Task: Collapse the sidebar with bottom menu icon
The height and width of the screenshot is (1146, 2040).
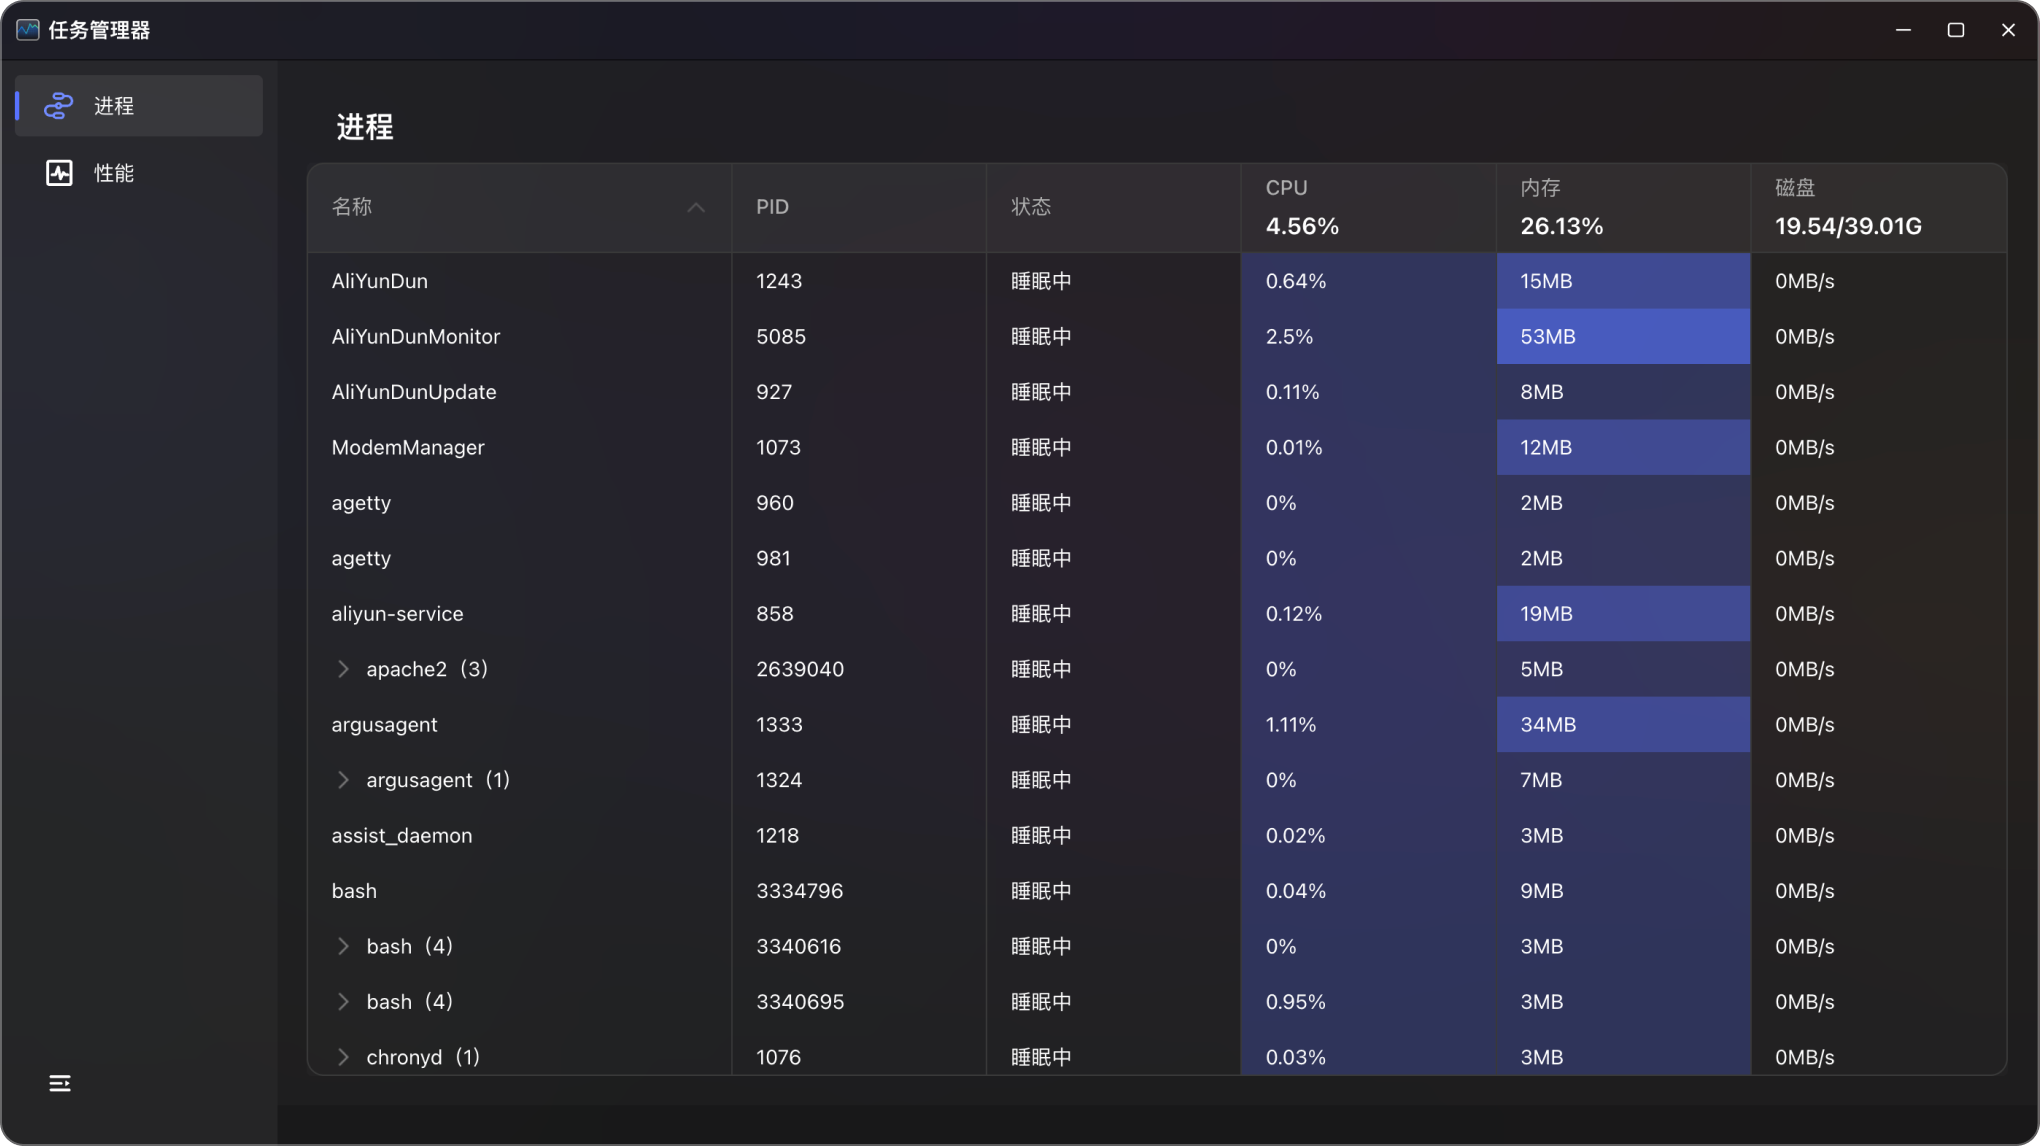Action: click(x=60, y=1083)
